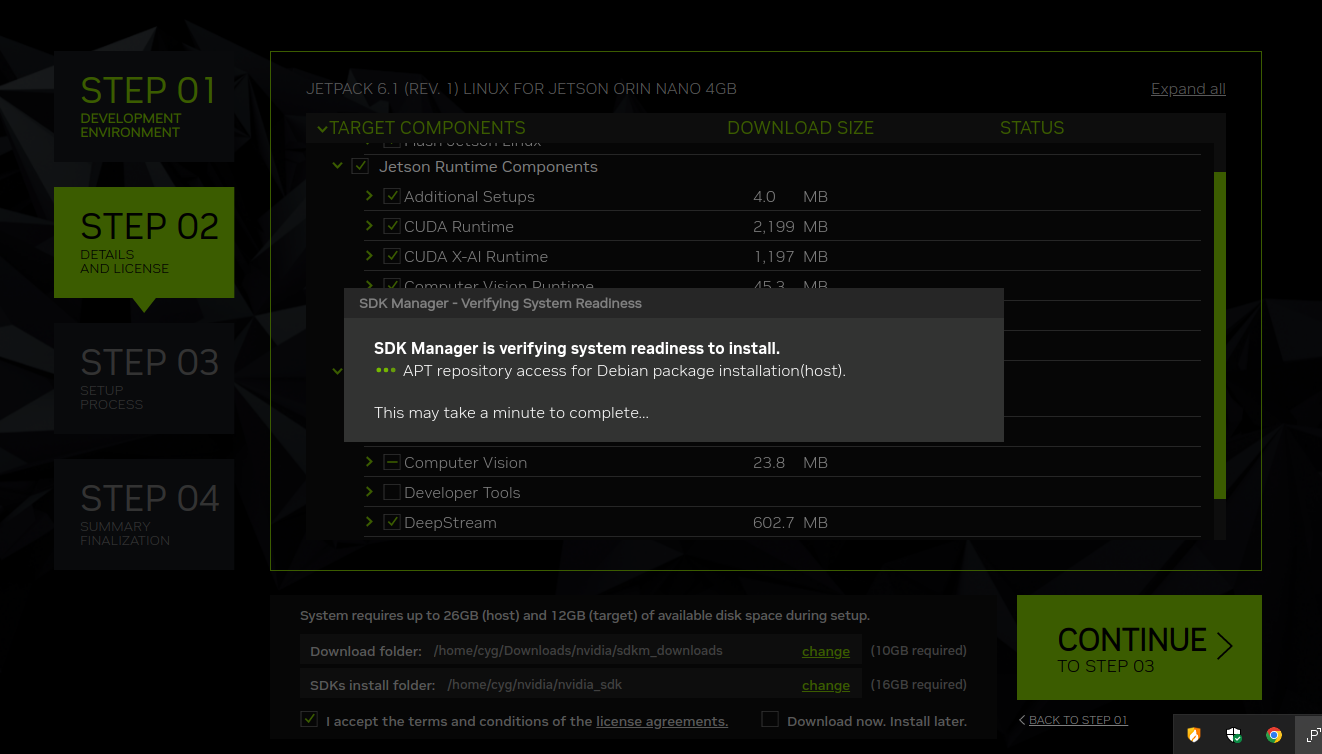Enable Download now. Install later.
The width and height of the screenshot is (1322, 754).
[770, 719]
